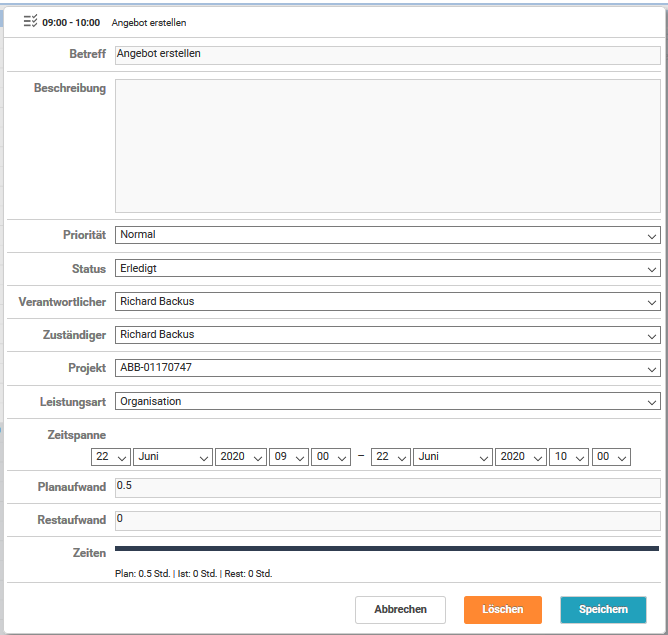Click the Betreff text field
Image resolution: width=668 pixels, height=635 pixels.
[387, 55]
